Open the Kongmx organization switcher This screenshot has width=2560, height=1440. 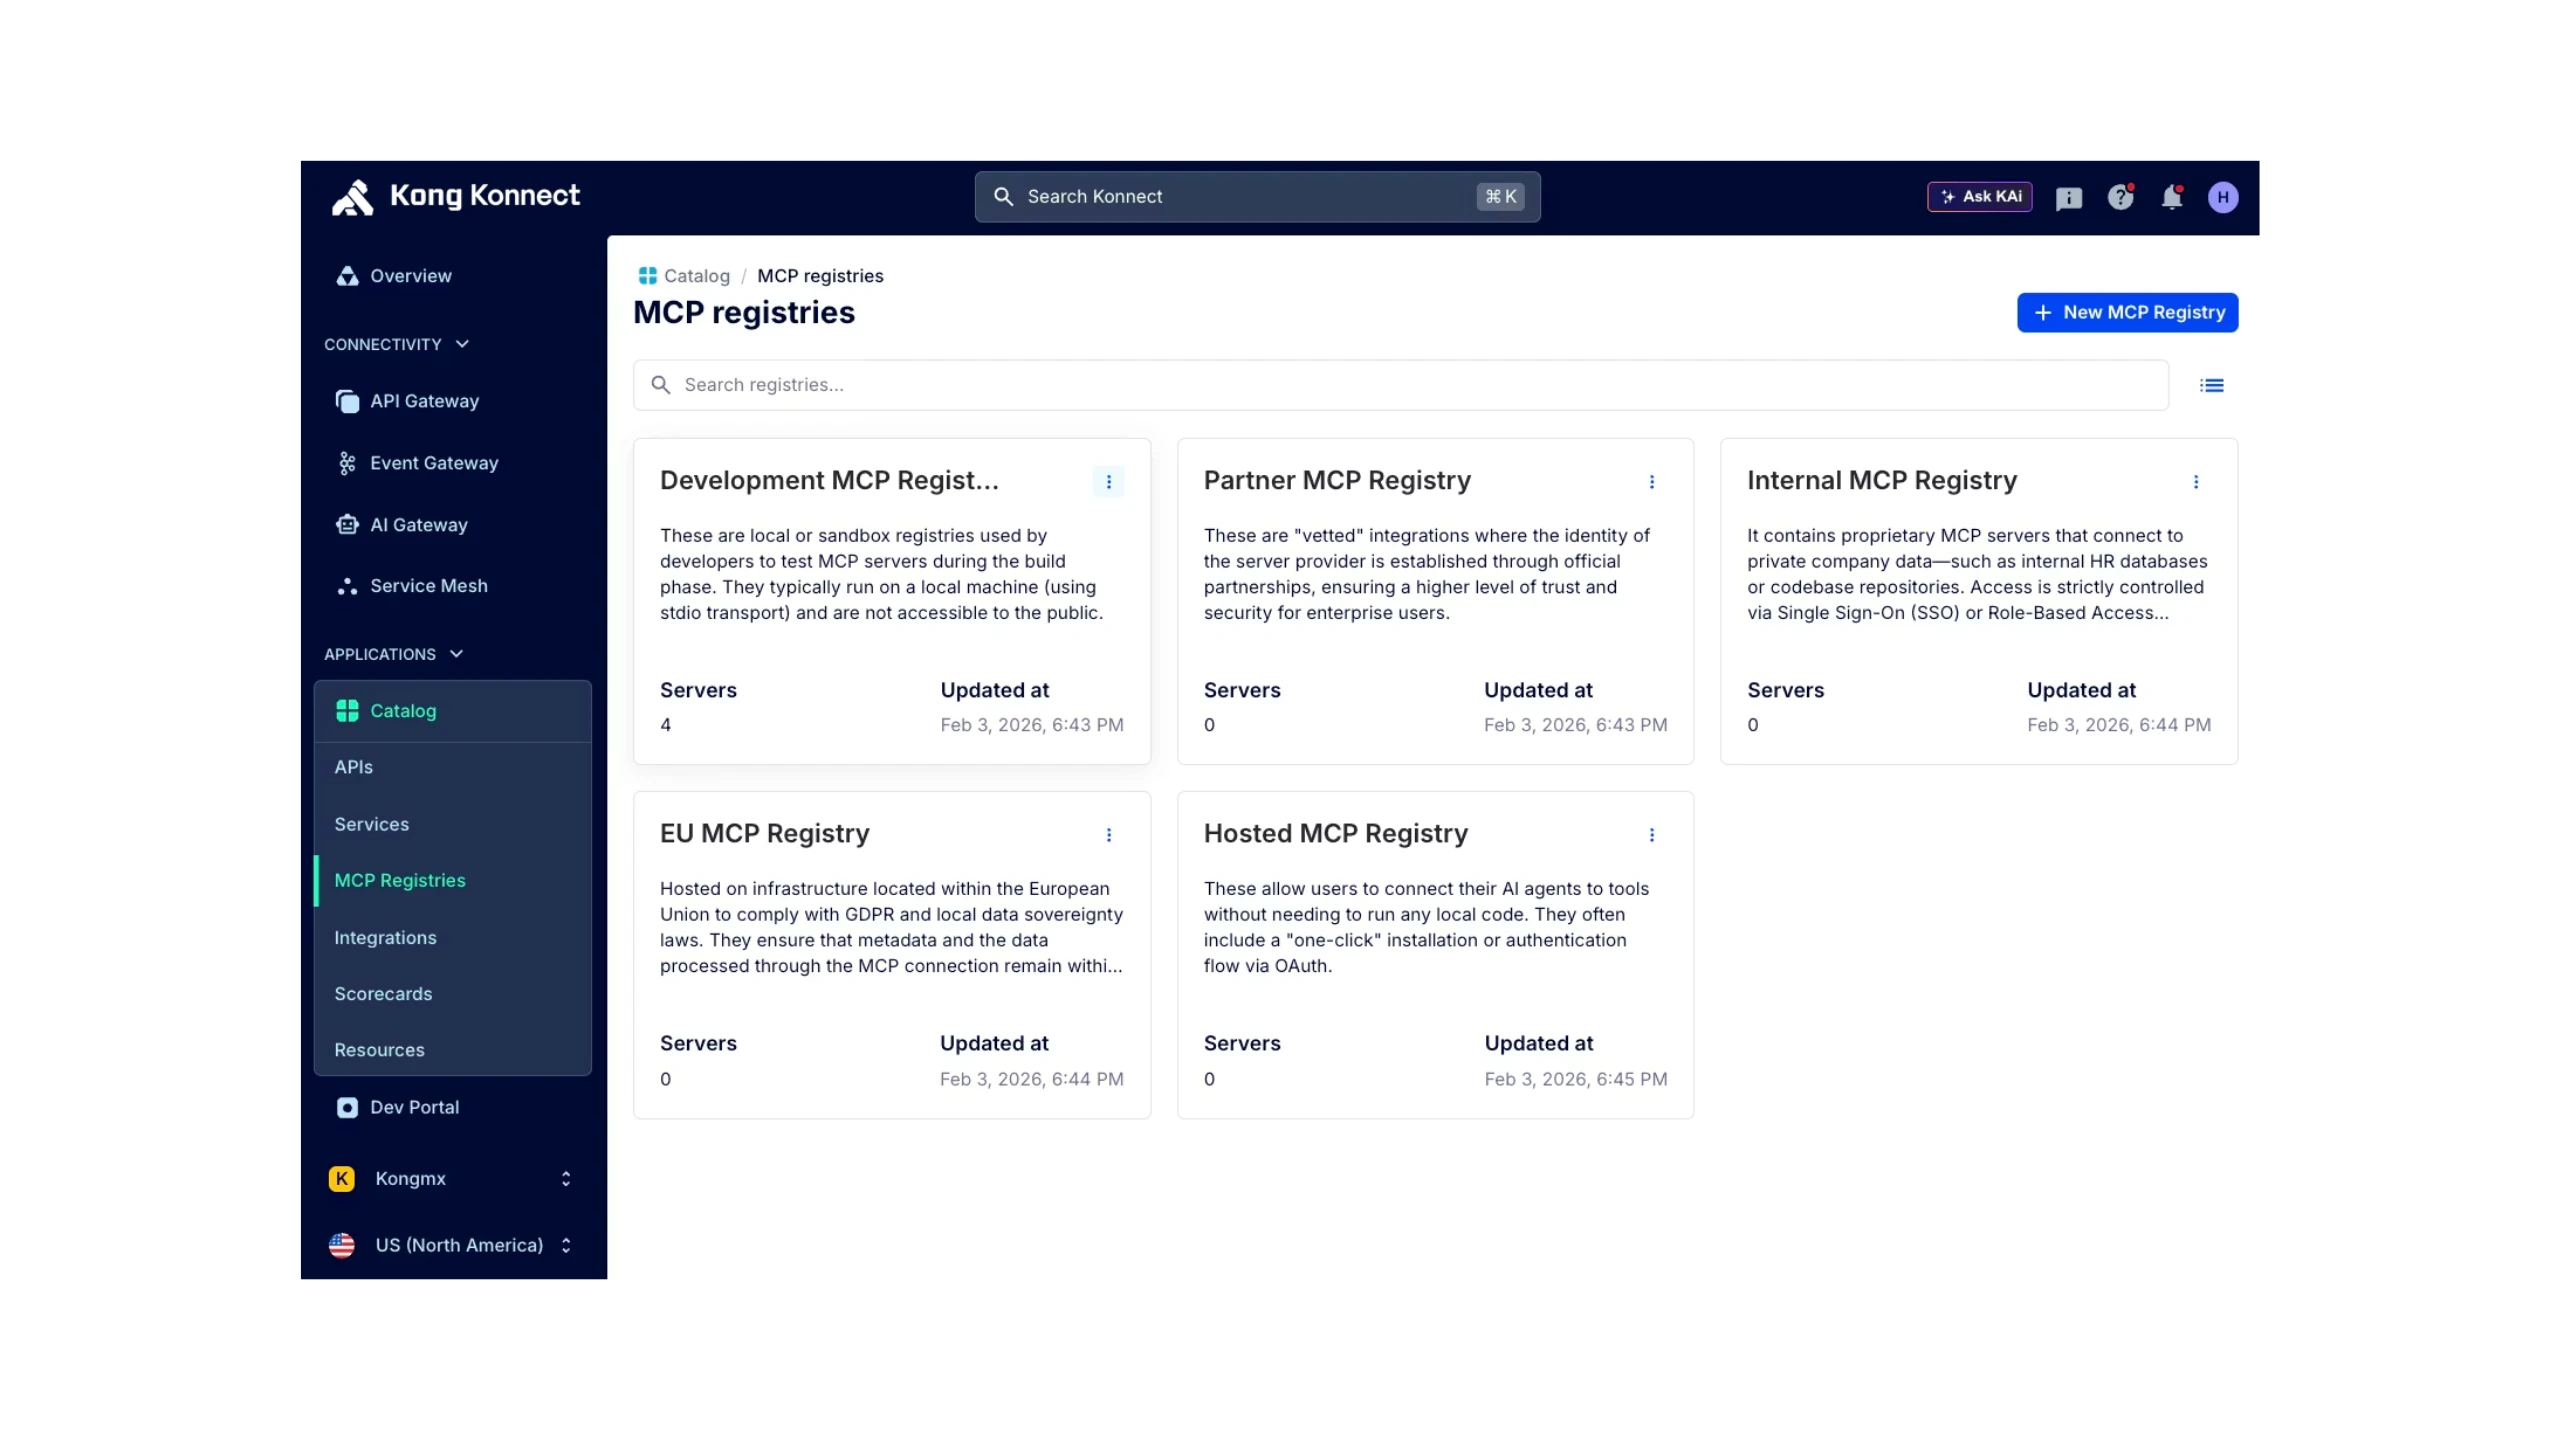(450, 1178)
